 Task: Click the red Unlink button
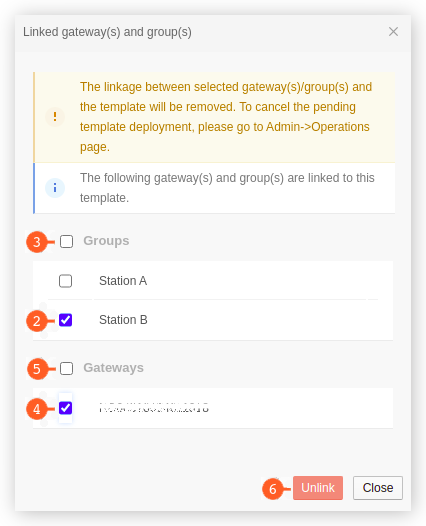pyautogui.click(x=318, y=488)
